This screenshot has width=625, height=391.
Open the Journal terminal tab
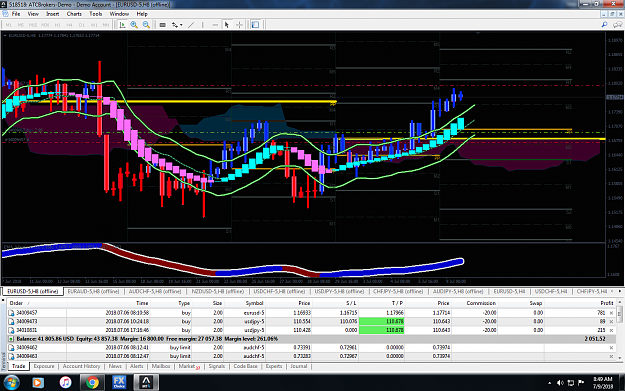(299, 366)
